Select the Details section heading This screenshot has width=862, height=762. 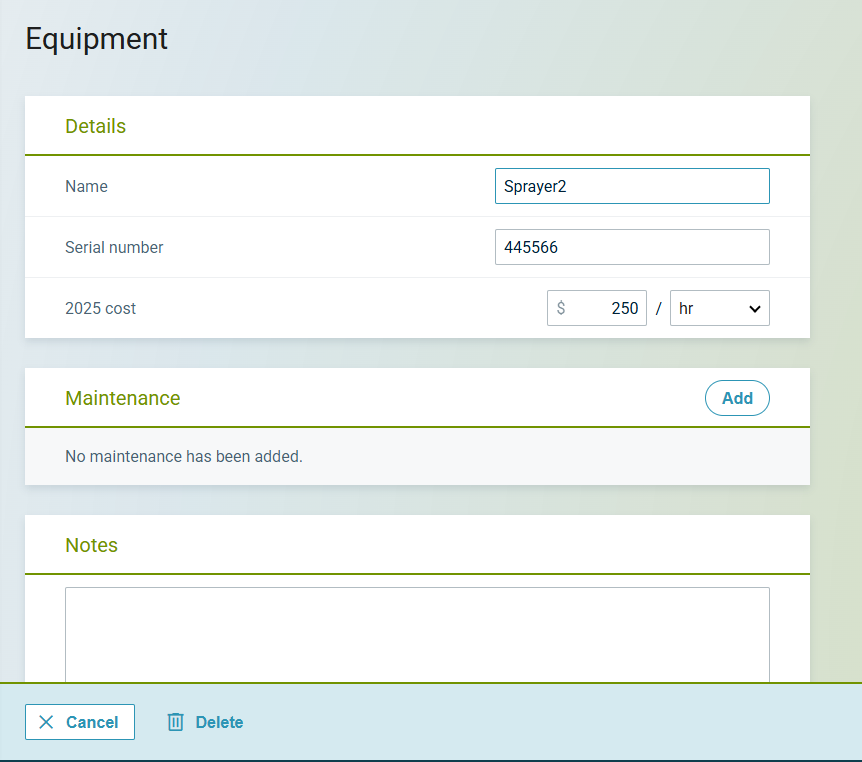tap(96, 126)
